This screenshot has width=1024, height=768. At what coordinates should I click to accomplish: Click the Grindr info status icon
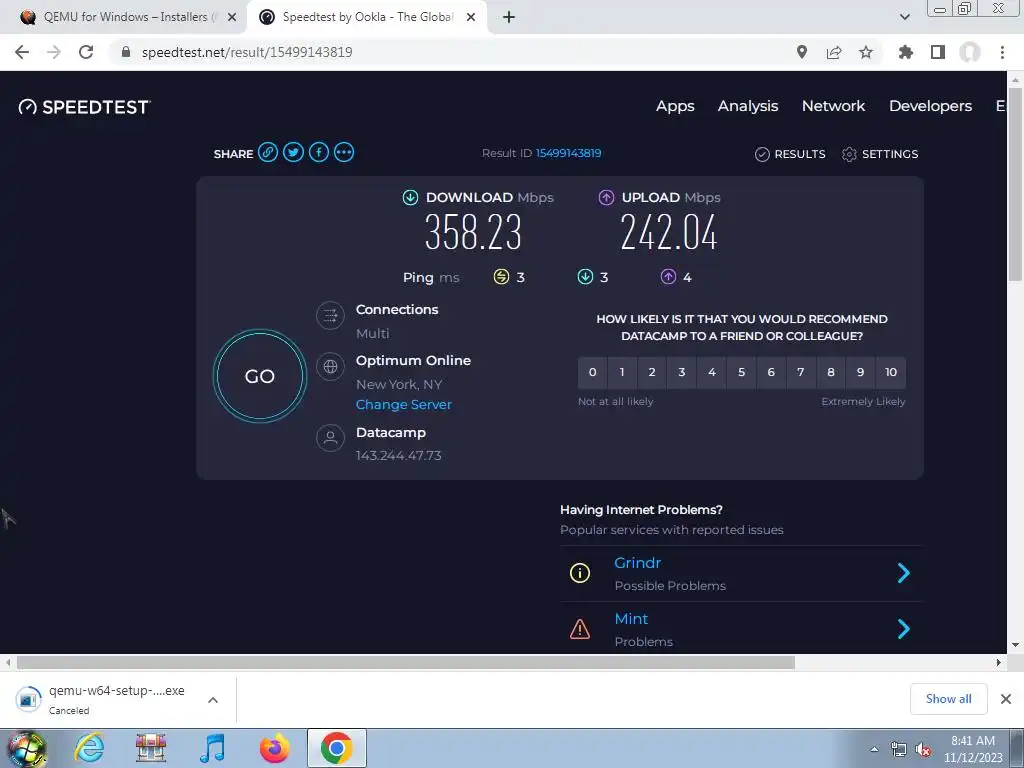click(580, 573)
